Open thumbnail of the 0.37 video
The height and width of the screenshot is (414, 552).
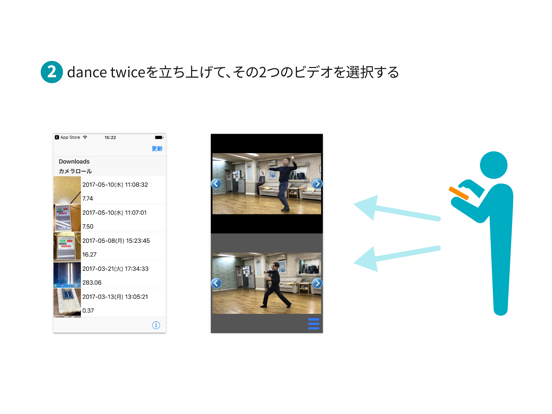point(67,303)
